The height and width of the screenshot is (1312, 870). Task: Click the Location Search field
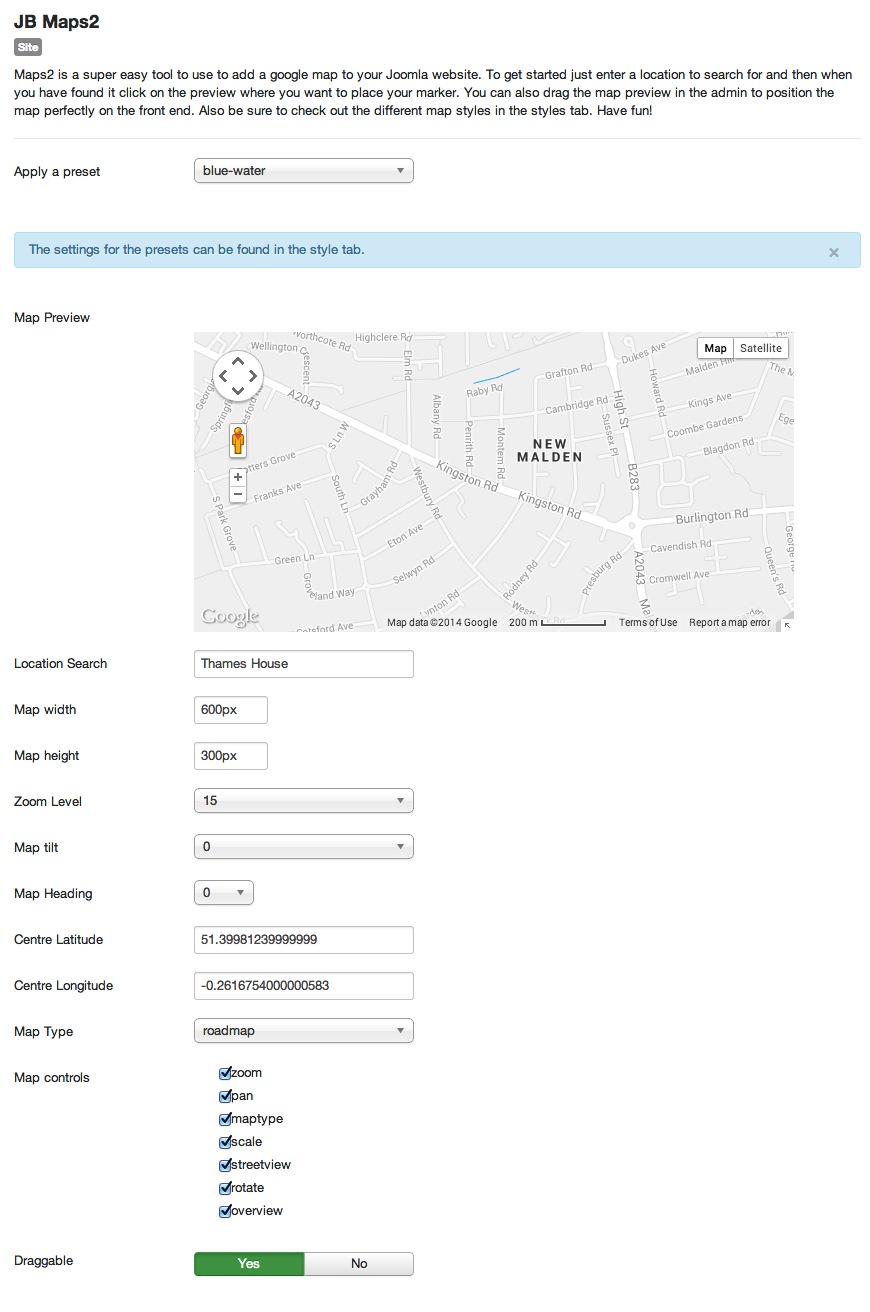tap(303, 663)
